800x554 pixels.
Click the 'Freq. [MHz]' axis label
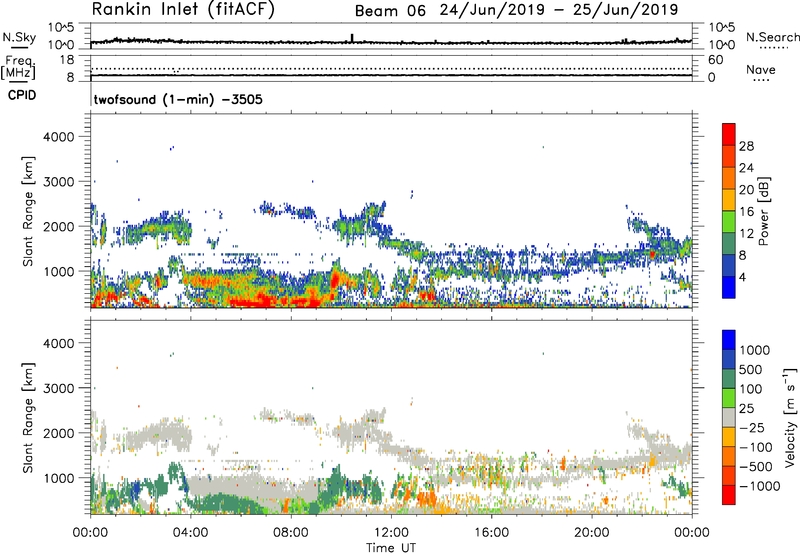pos(18,68)
